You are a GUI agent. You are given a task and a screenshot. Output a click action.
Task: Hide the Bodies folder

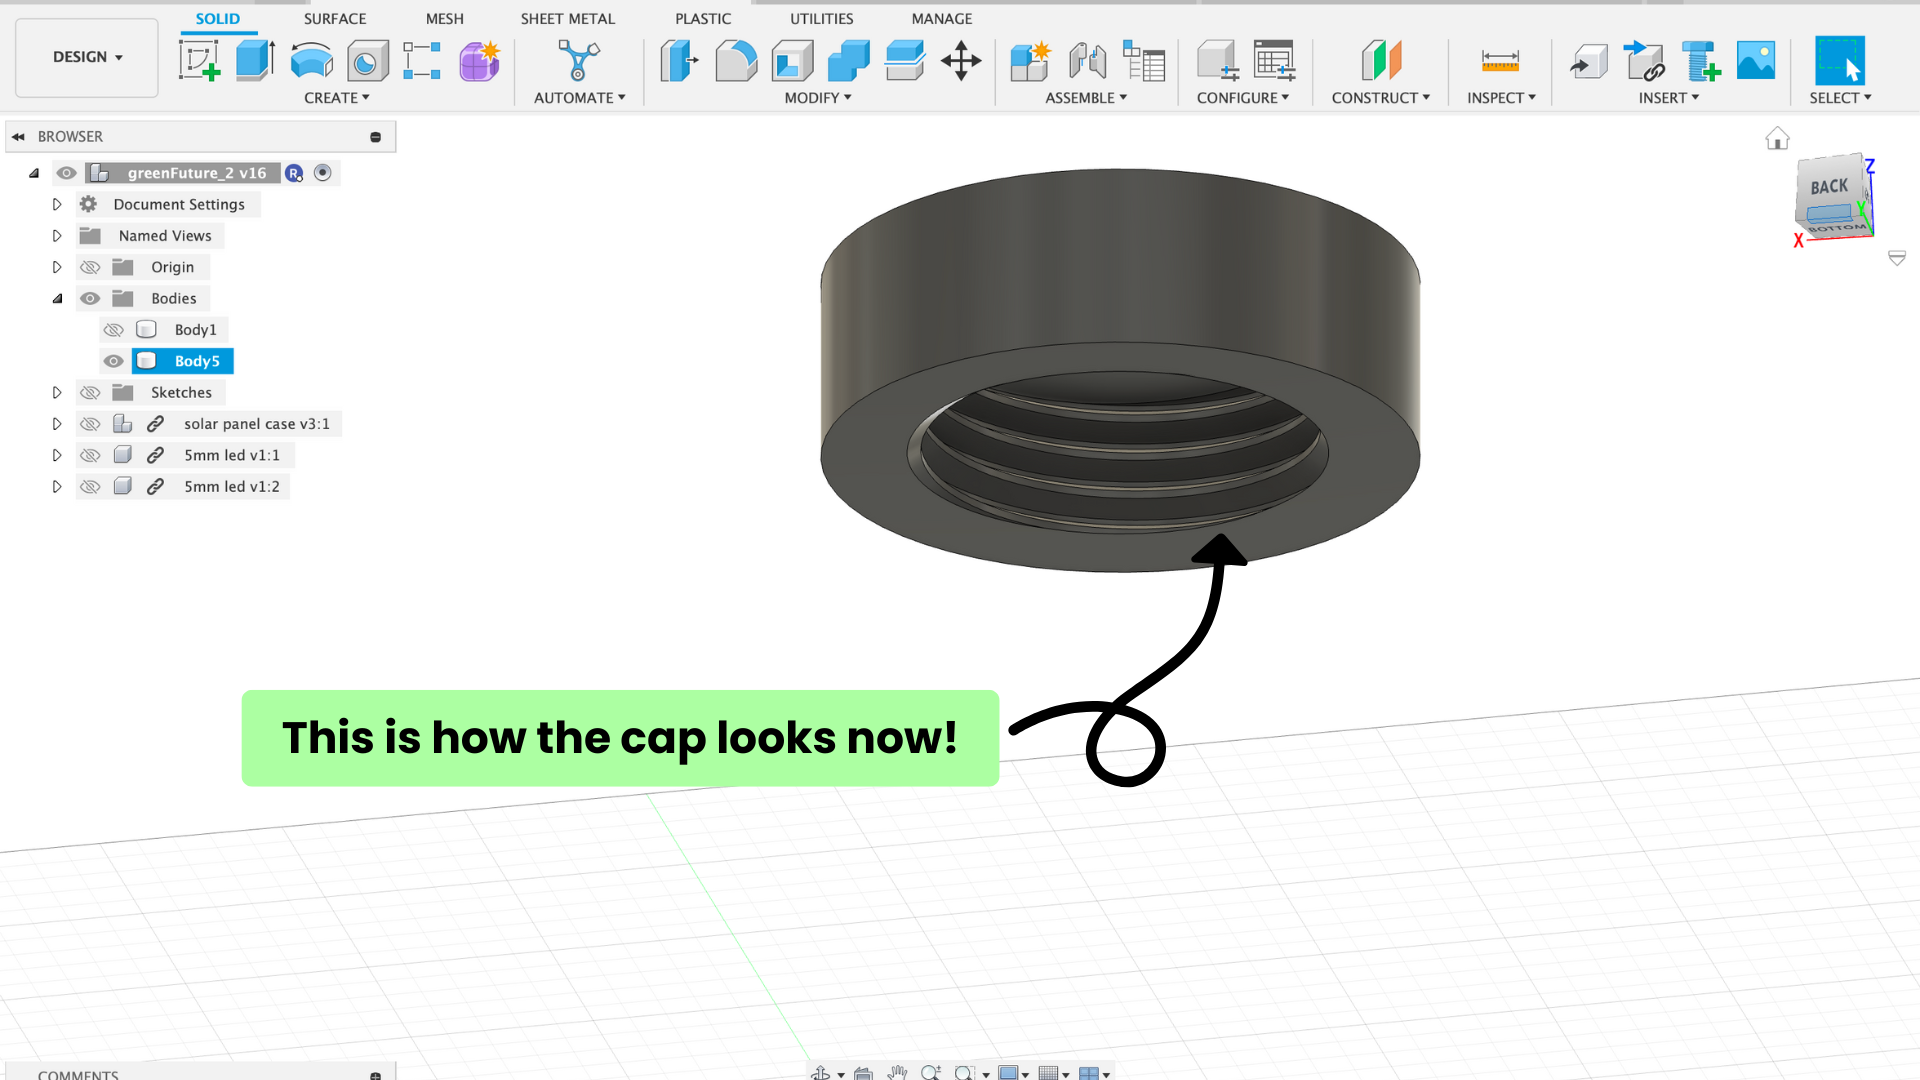pyautogui.click(x=90, y=298)
